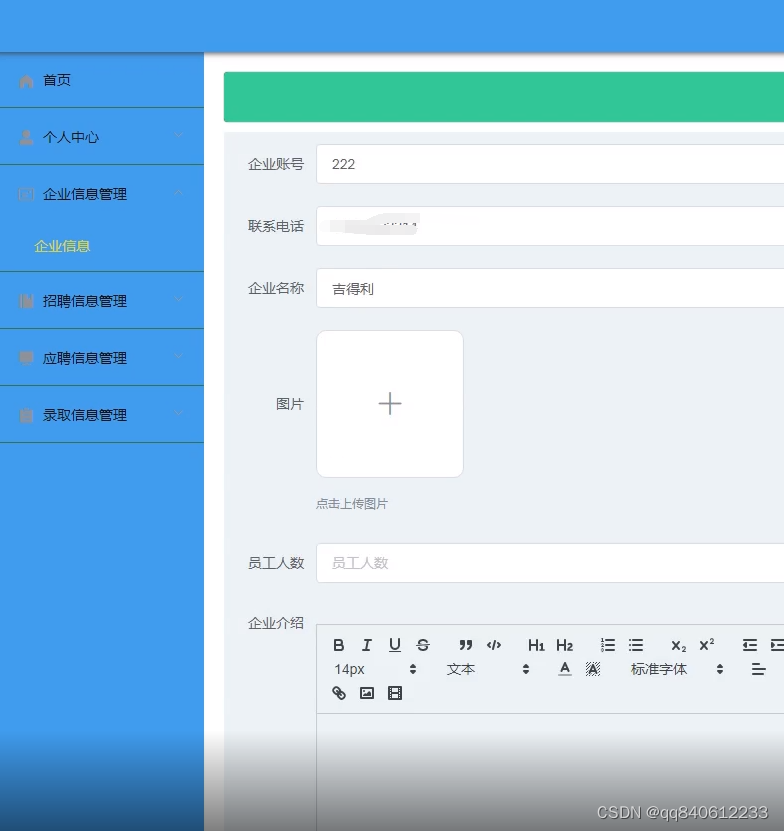Click the icon beside 企业信息管理
The height and width of the screenshot is (831, 784).
pyautogui.click(x=26, y=195)
